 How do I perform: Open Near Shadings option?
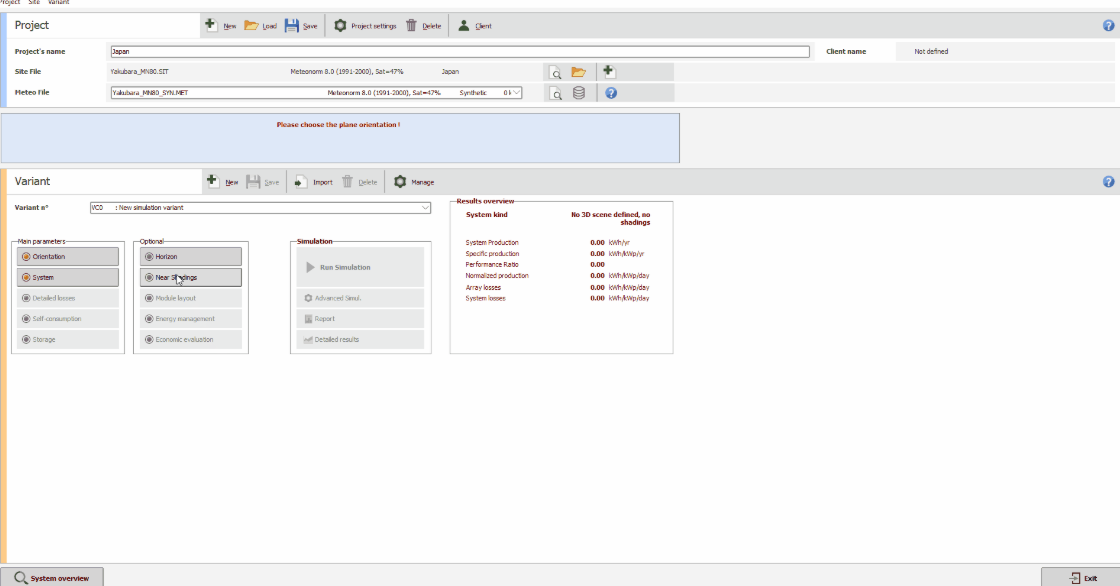[x=191, y=277]
